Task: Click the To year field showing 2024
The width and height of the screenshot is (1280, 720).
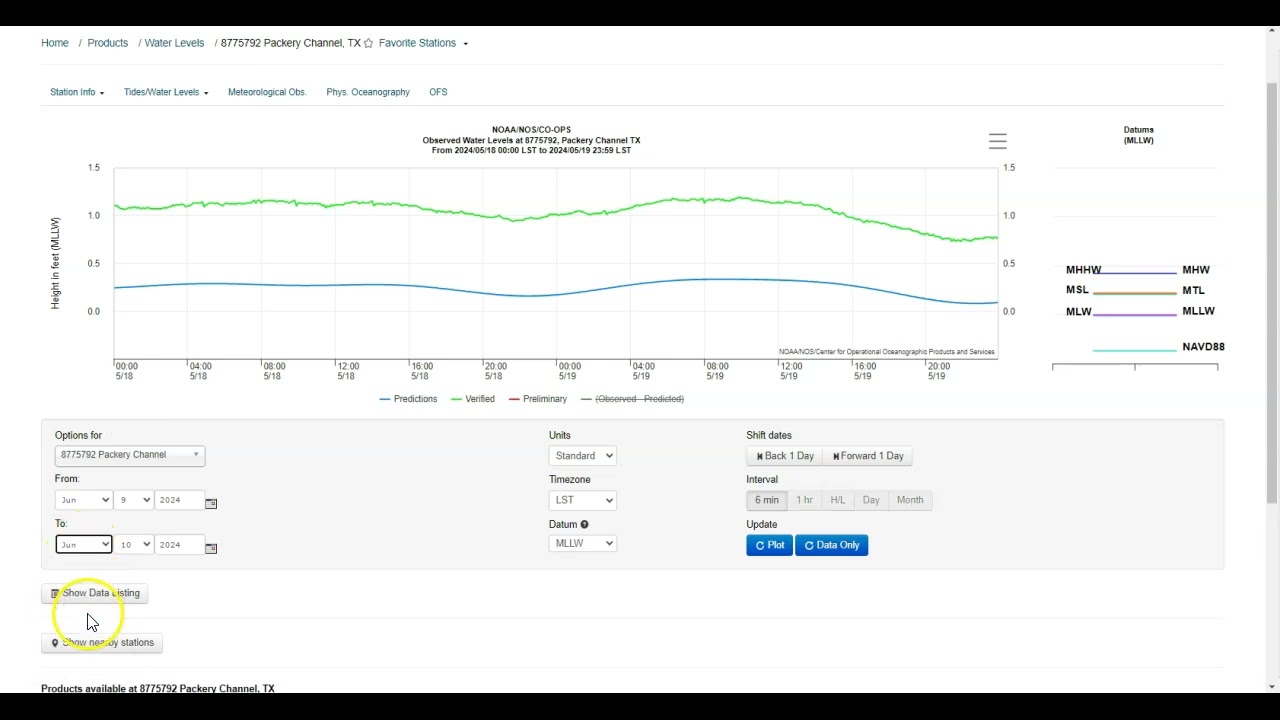Action: 180,545
